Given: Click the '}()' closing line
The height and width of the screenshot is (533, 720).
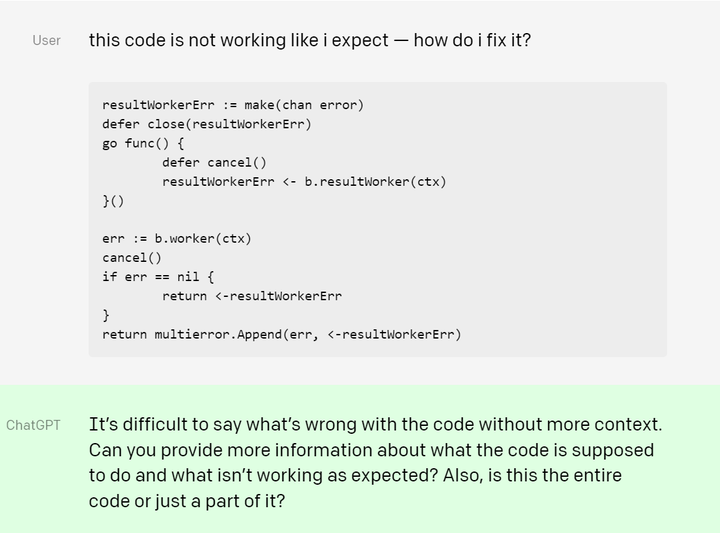Looking at the screenshot, I should tap(113, 201).
